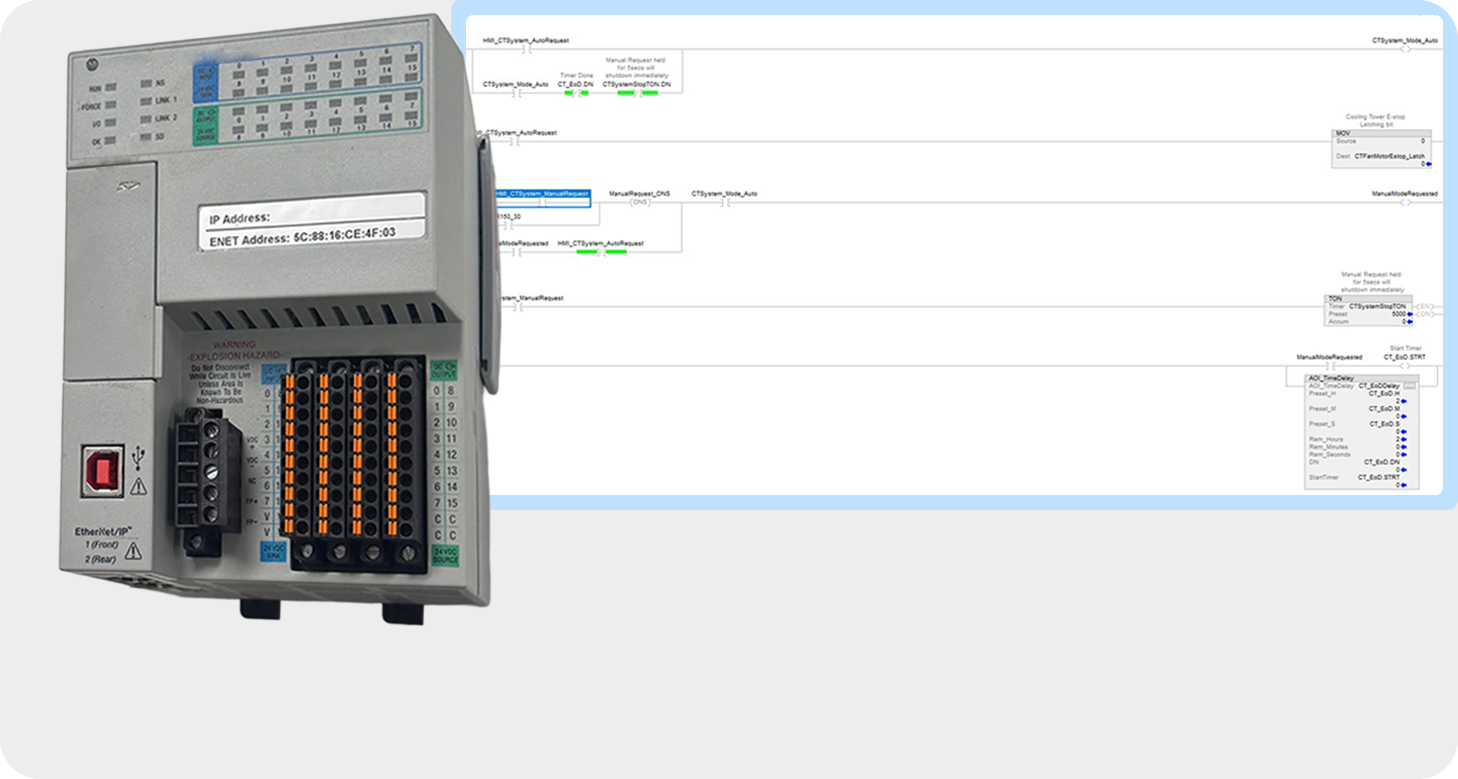Select the CTSystemStopTON.DN contact
The width and height of the screenshot is (1458, 779).
pos(638,93)
